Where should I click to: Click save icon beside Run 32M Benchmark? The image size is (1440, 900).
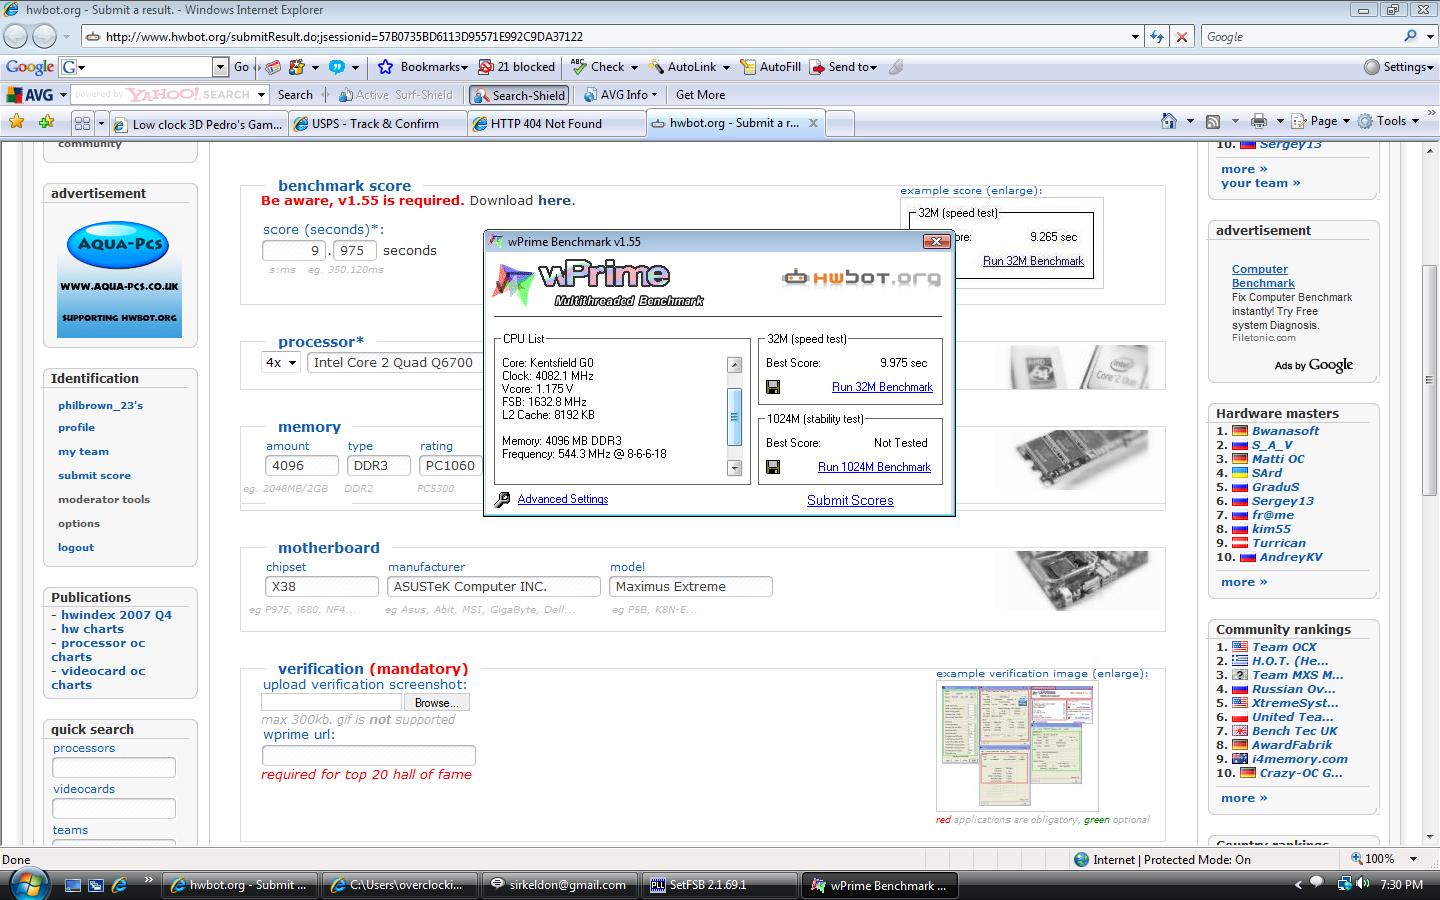tap(773, 387)
